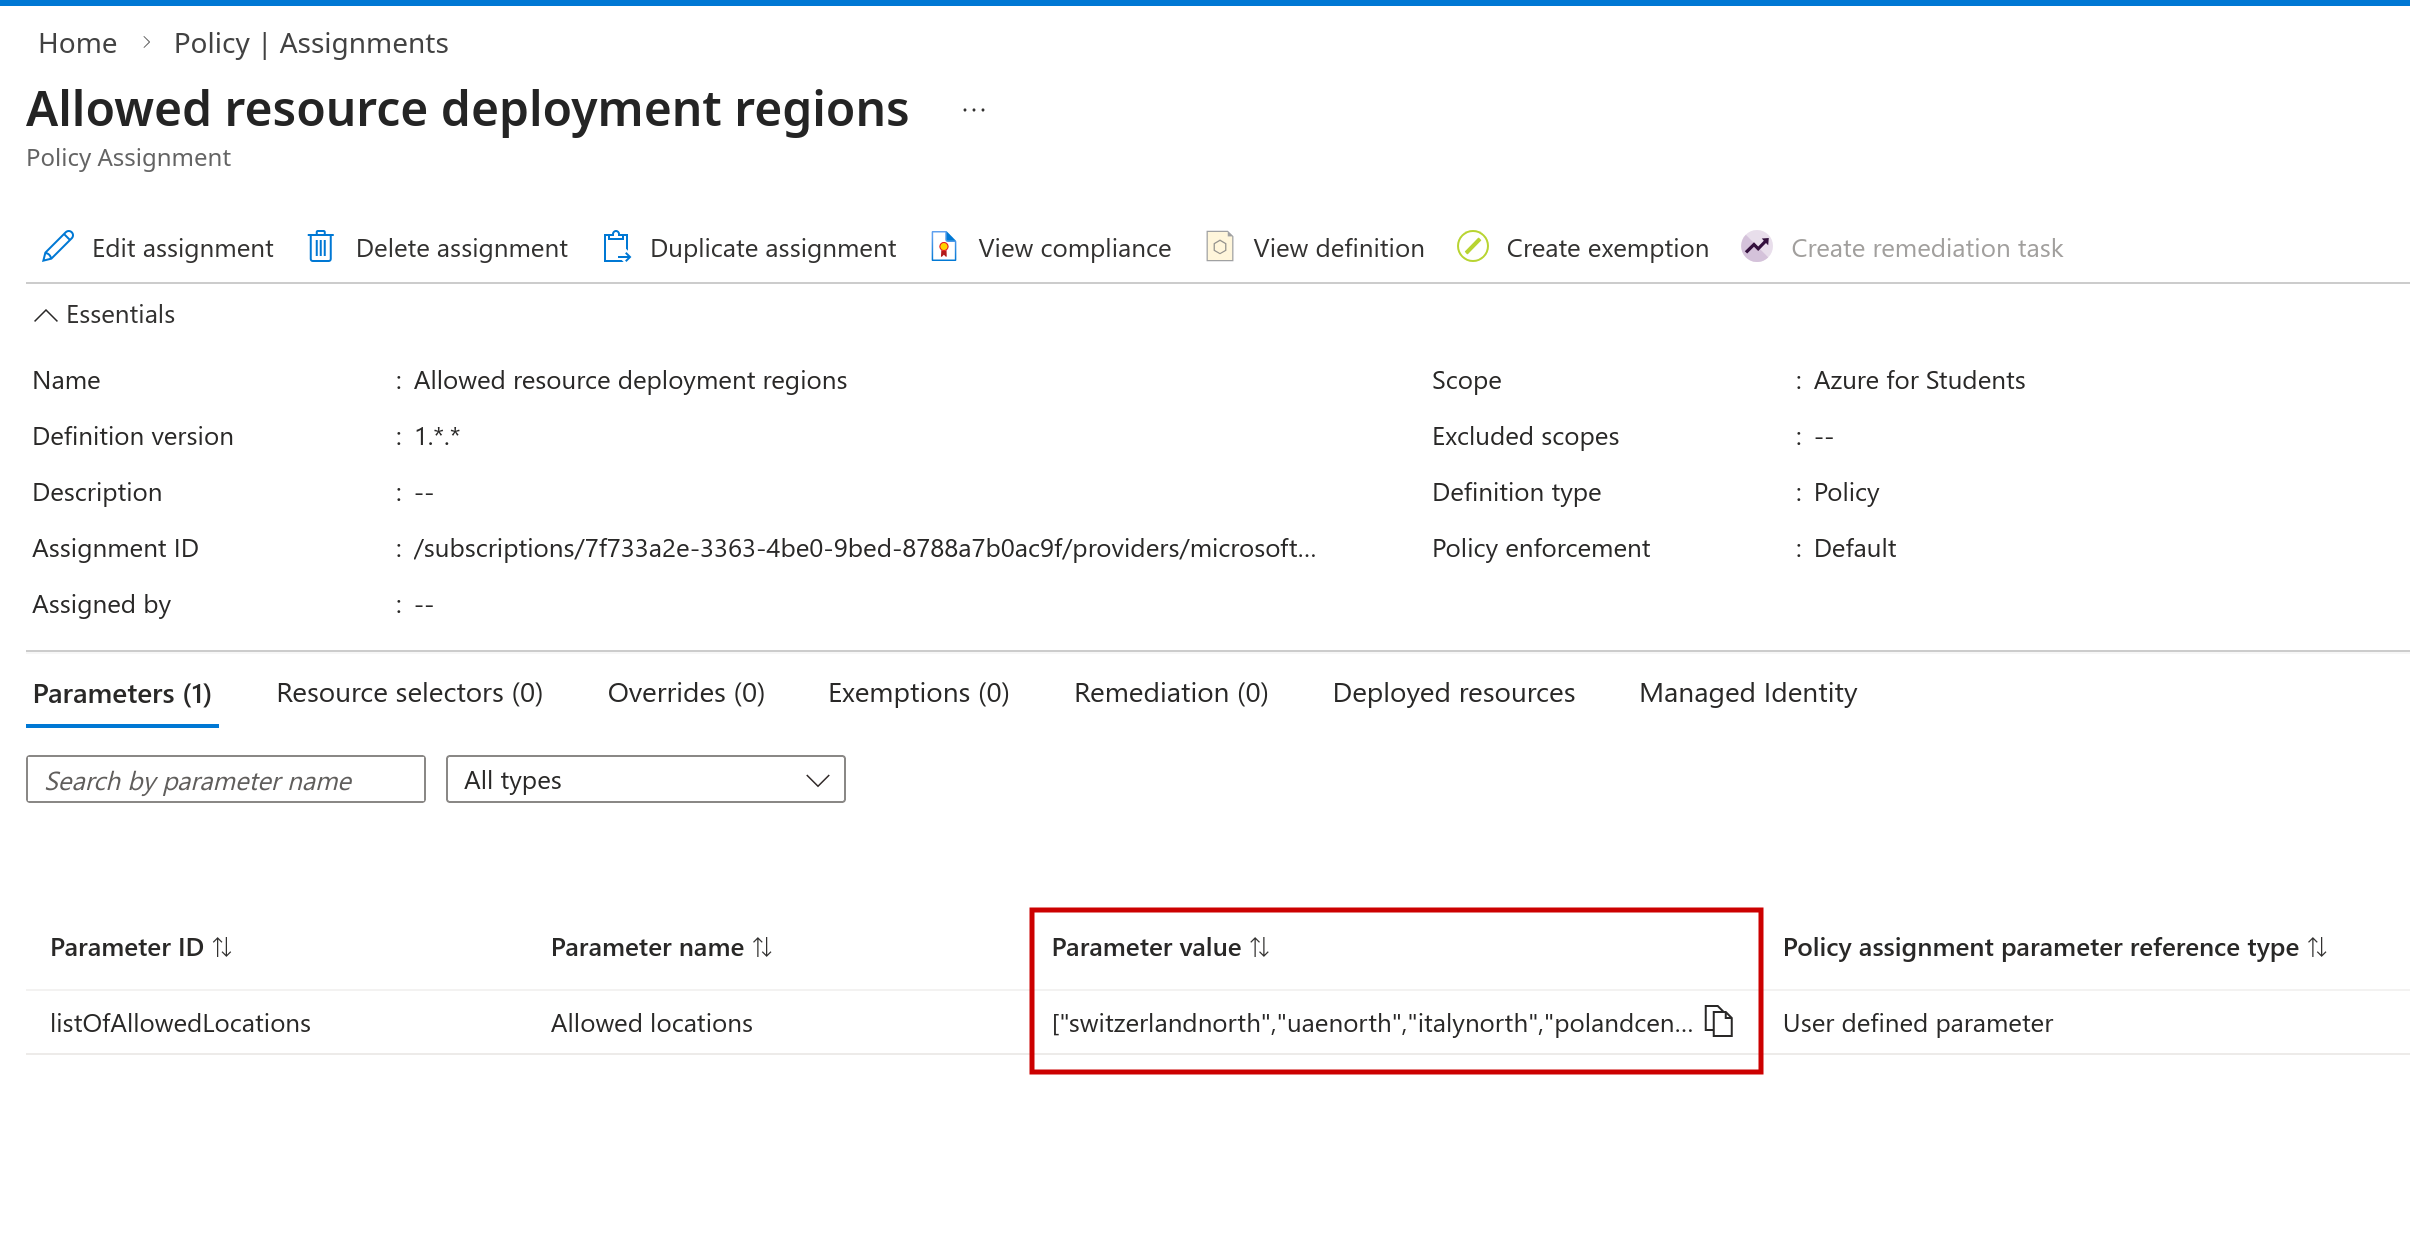Switch to the Exemptions tab
Screen dimensions: 2410x1260
(917, 692)
